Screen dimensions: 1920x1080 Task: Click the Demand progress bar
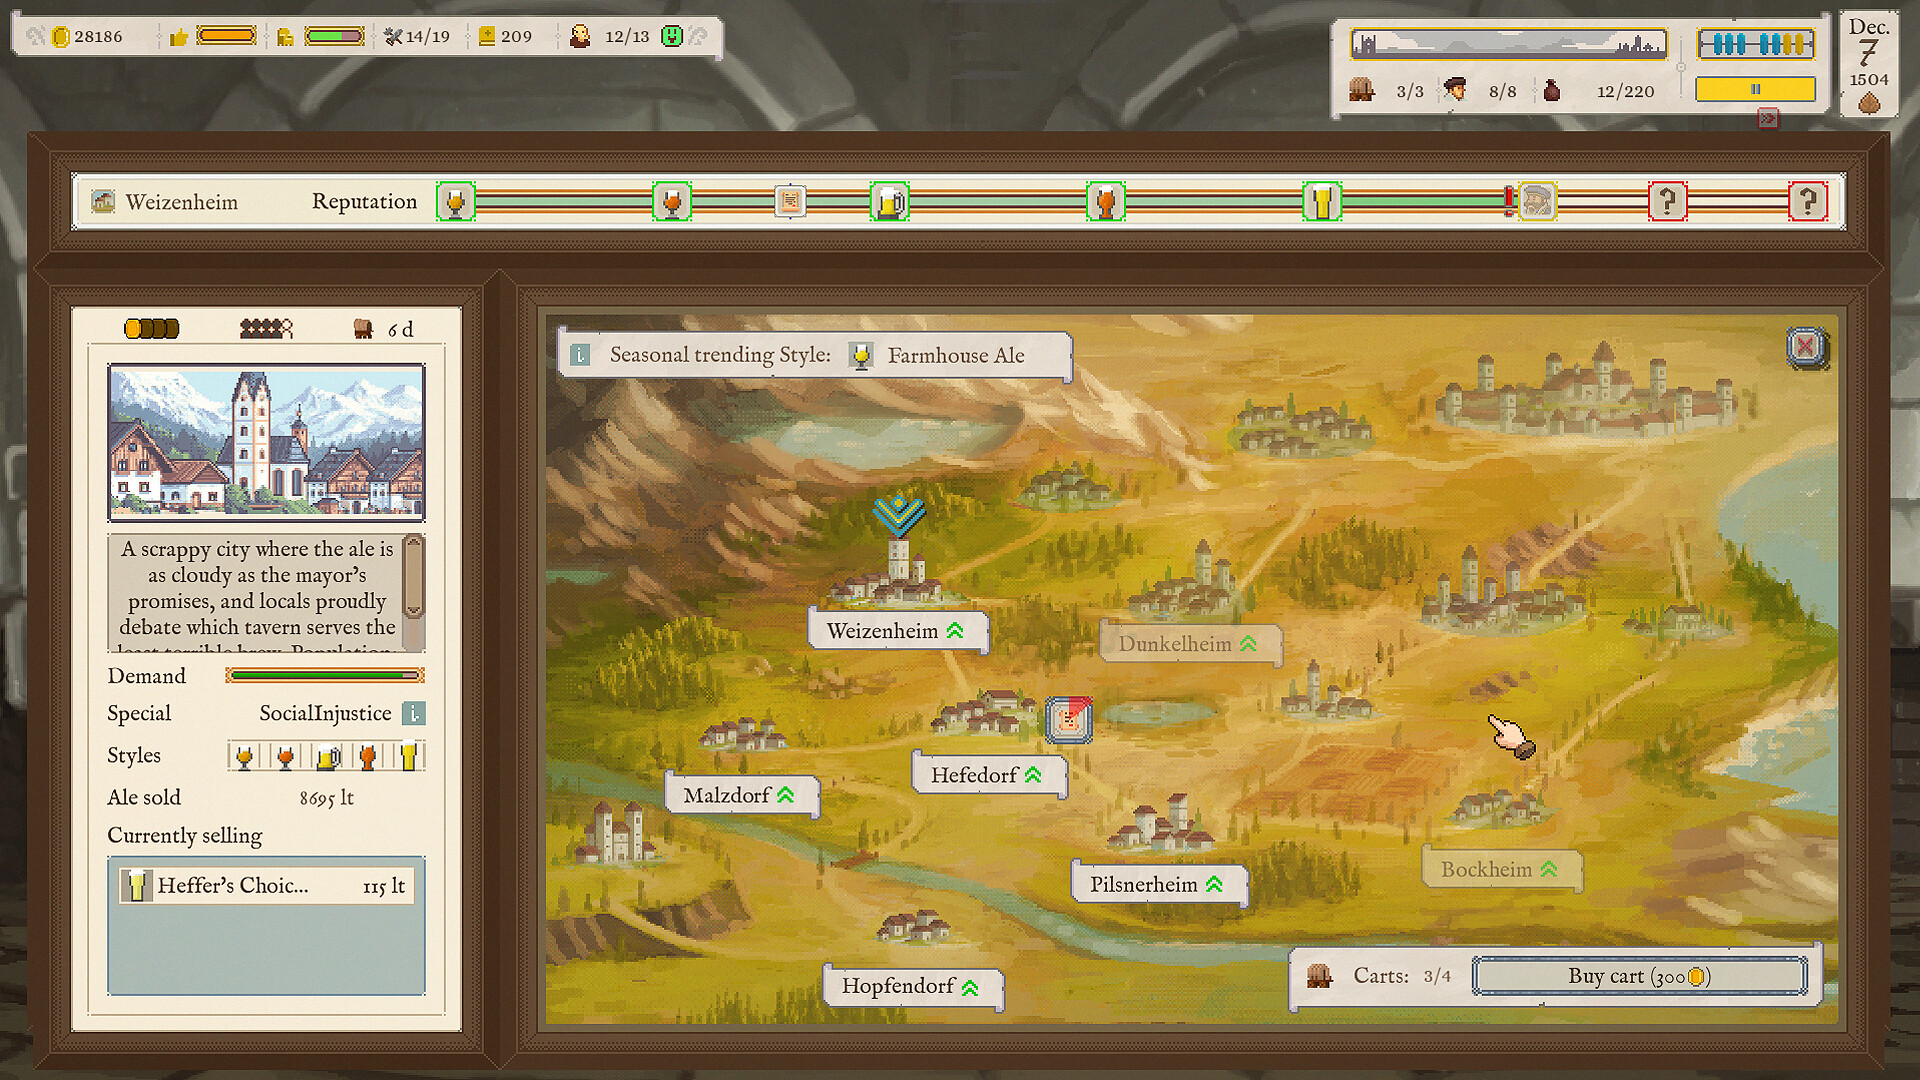click(324, 676)
